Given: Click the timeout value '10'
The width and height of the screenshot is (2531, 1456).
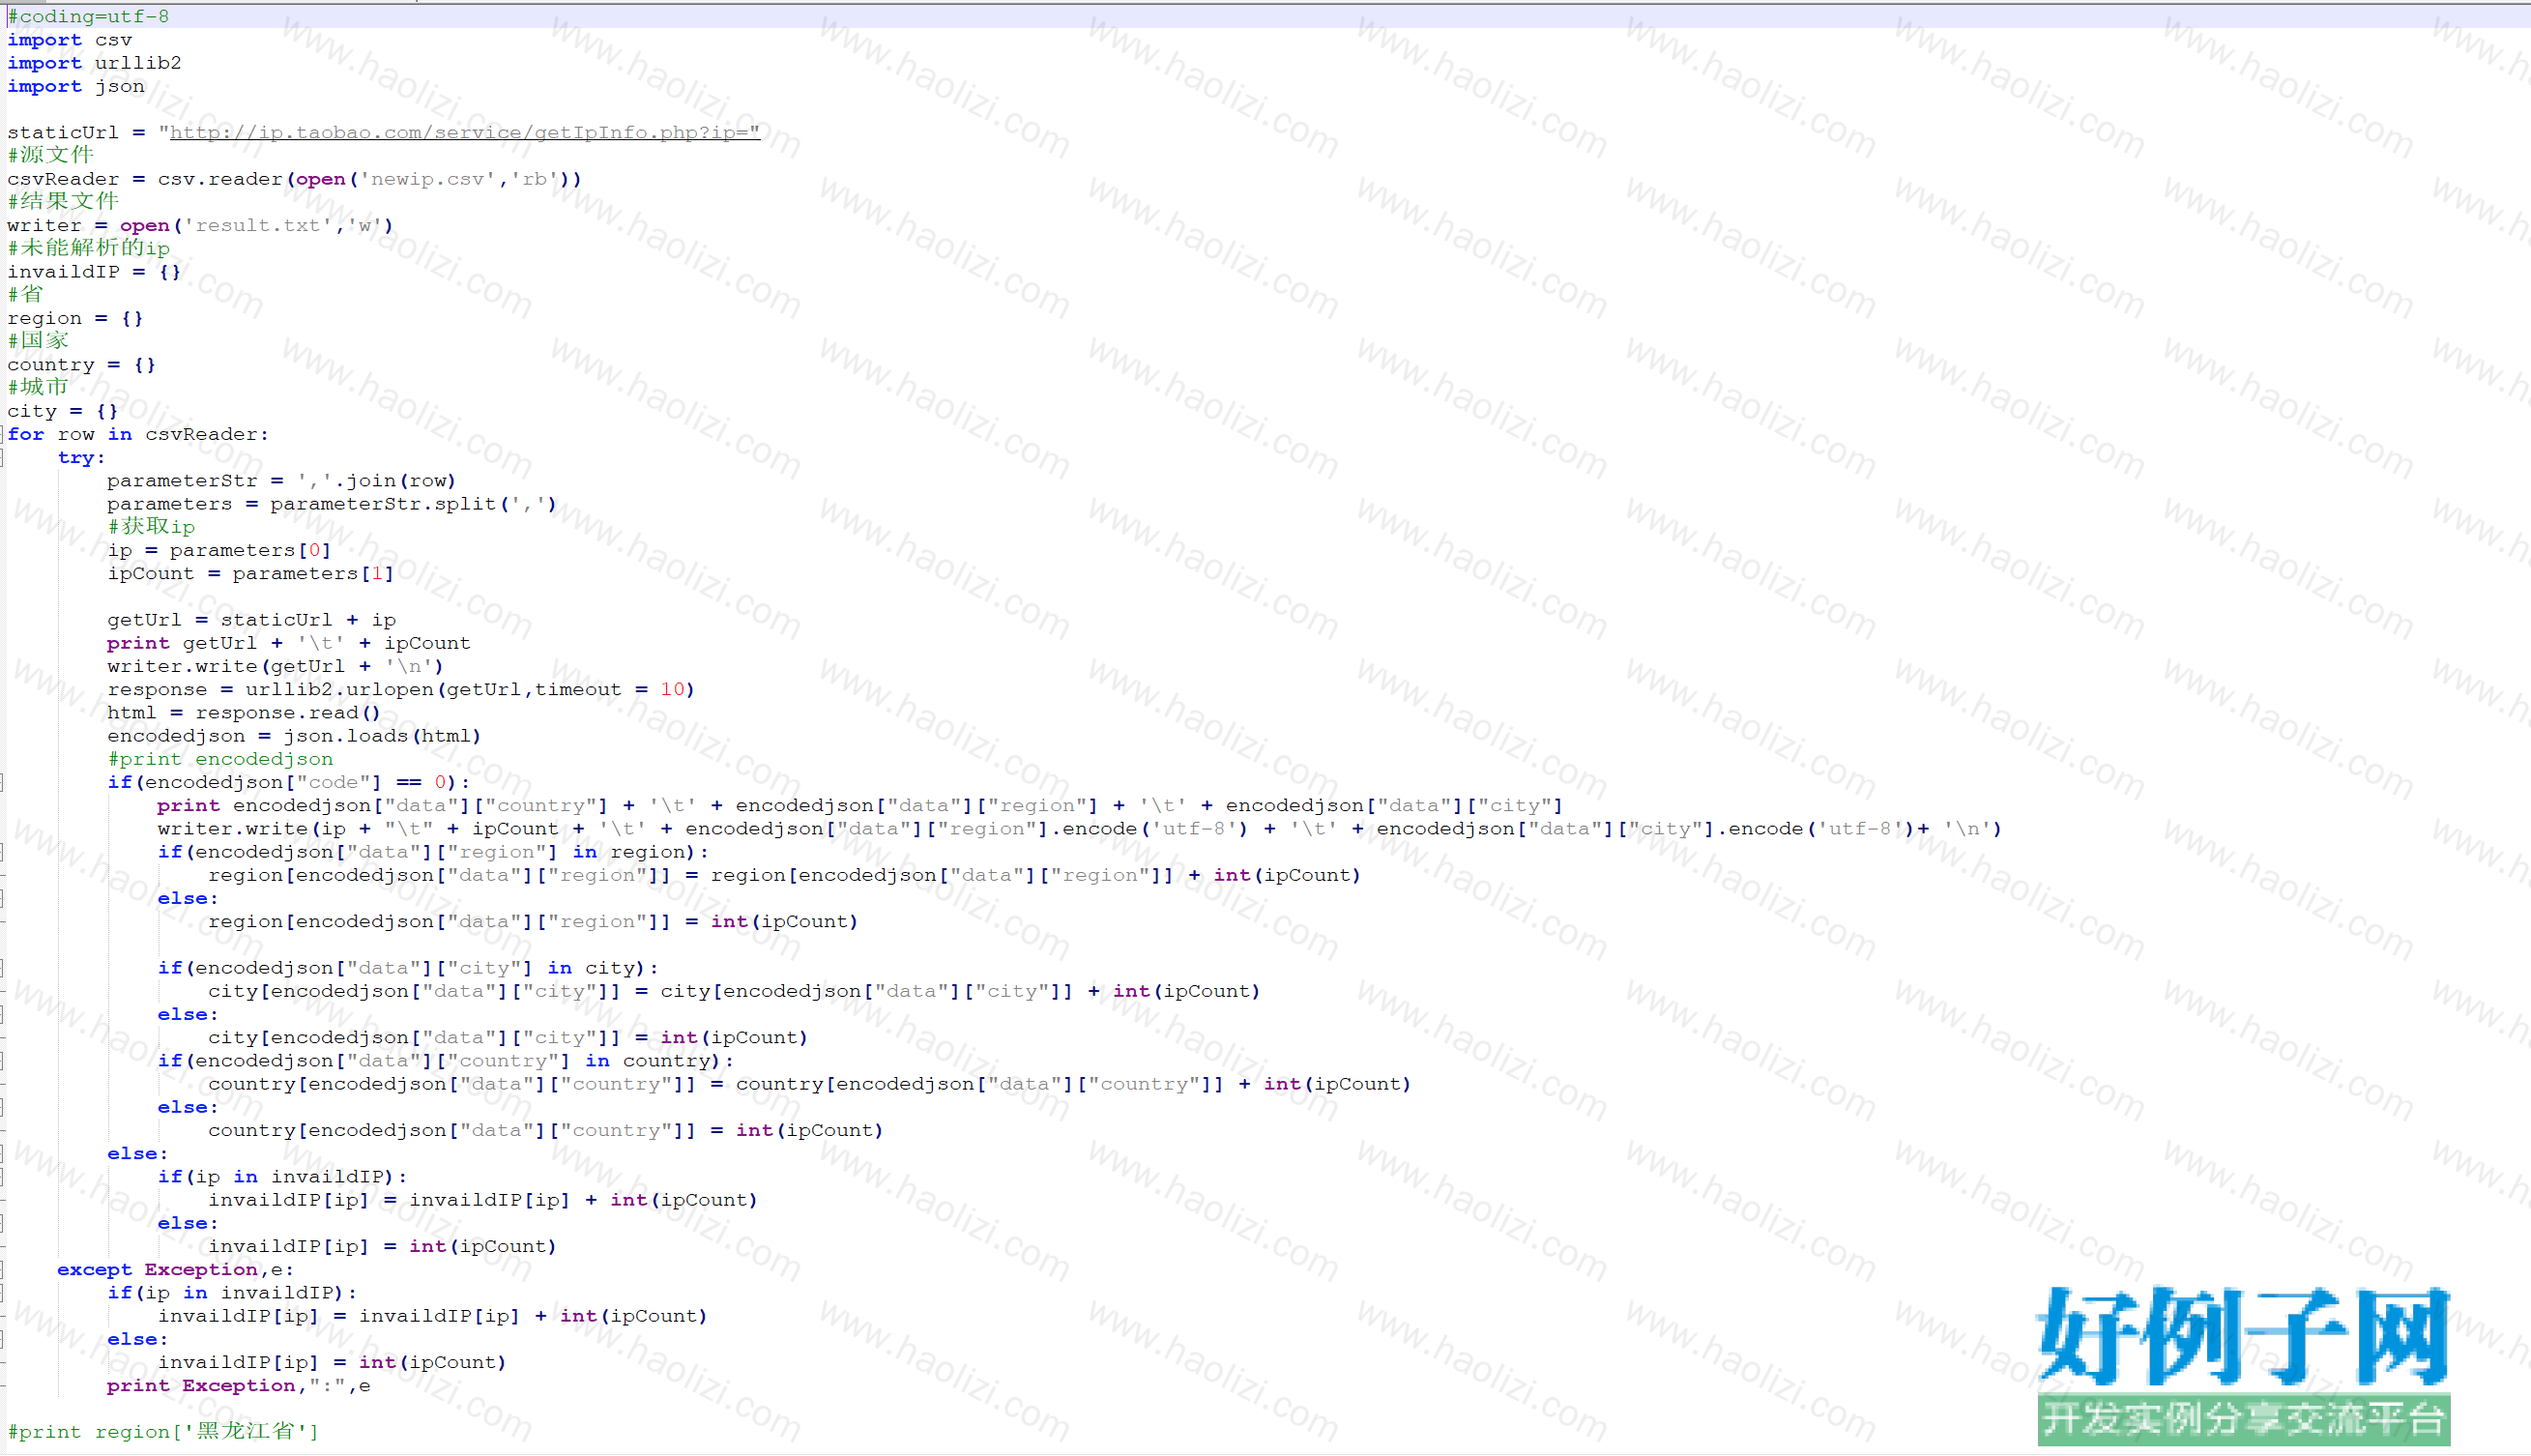Looking at the screenshot, I should [673, 689].
